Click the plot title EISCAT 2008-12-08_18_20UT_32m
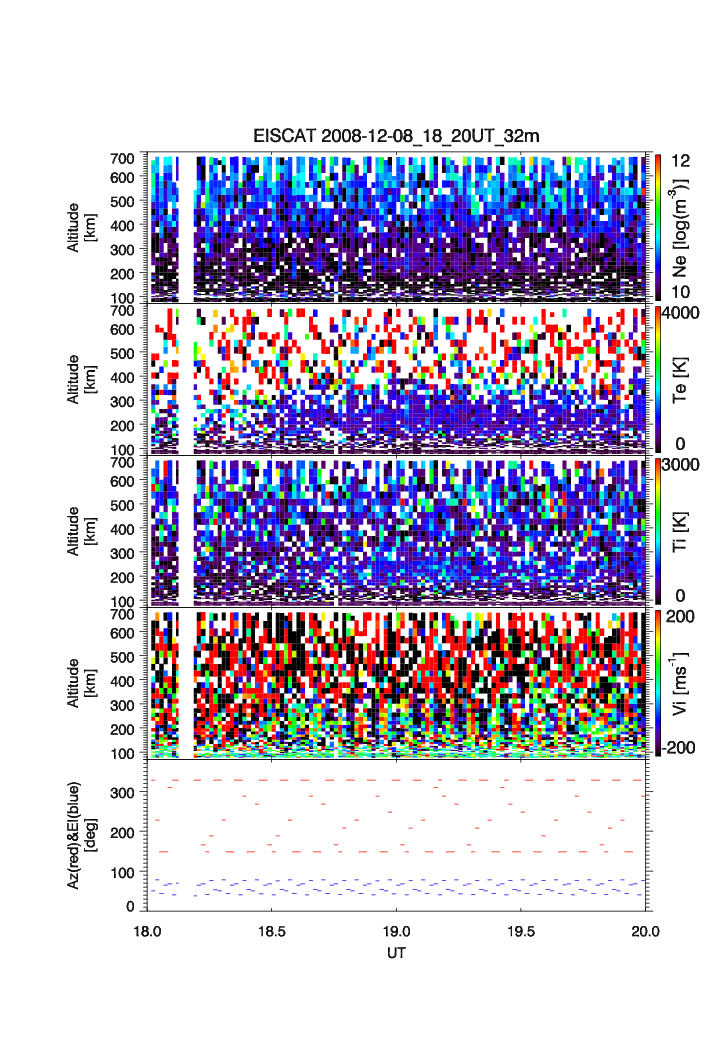 pos(396,136)
